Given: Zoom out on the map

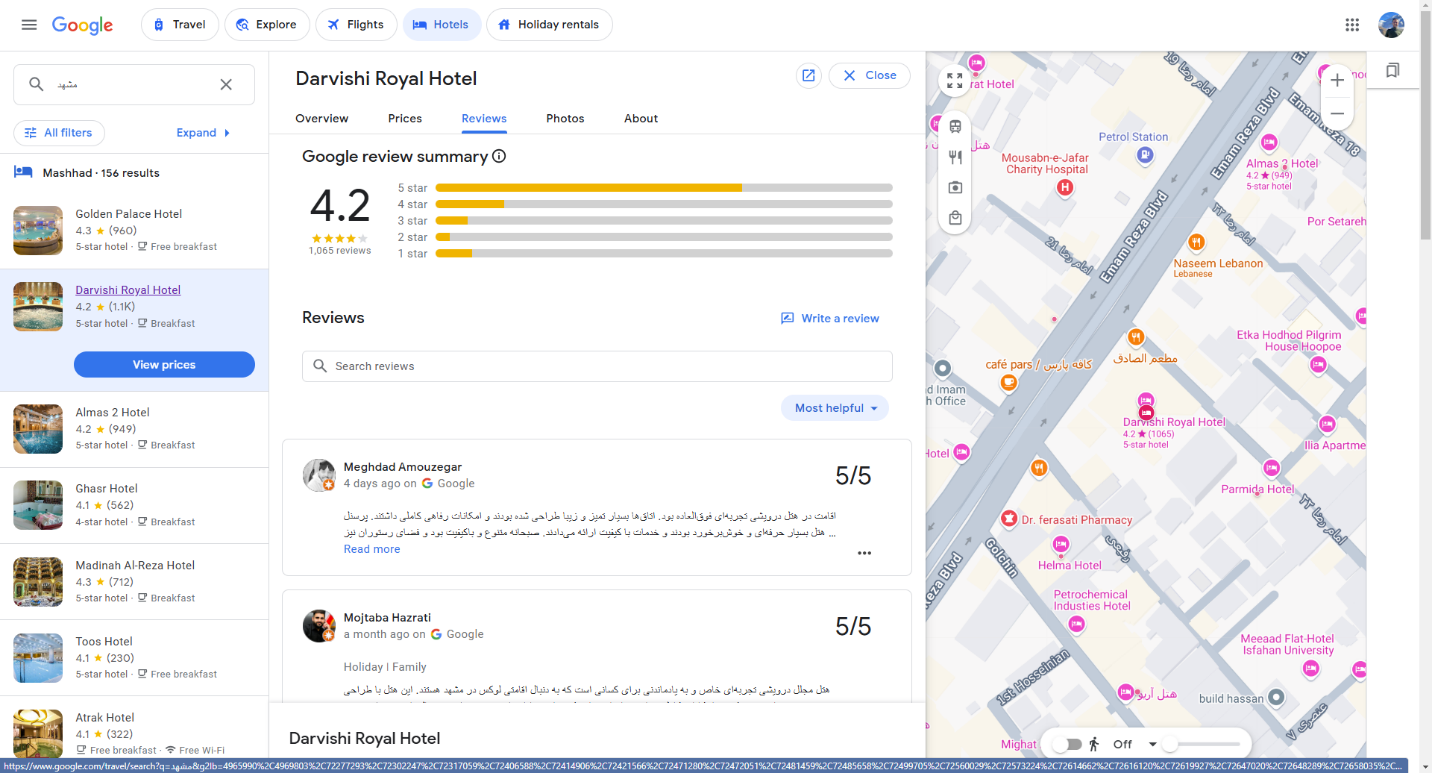Looking at the screenshot, I should pos(1337,113).
